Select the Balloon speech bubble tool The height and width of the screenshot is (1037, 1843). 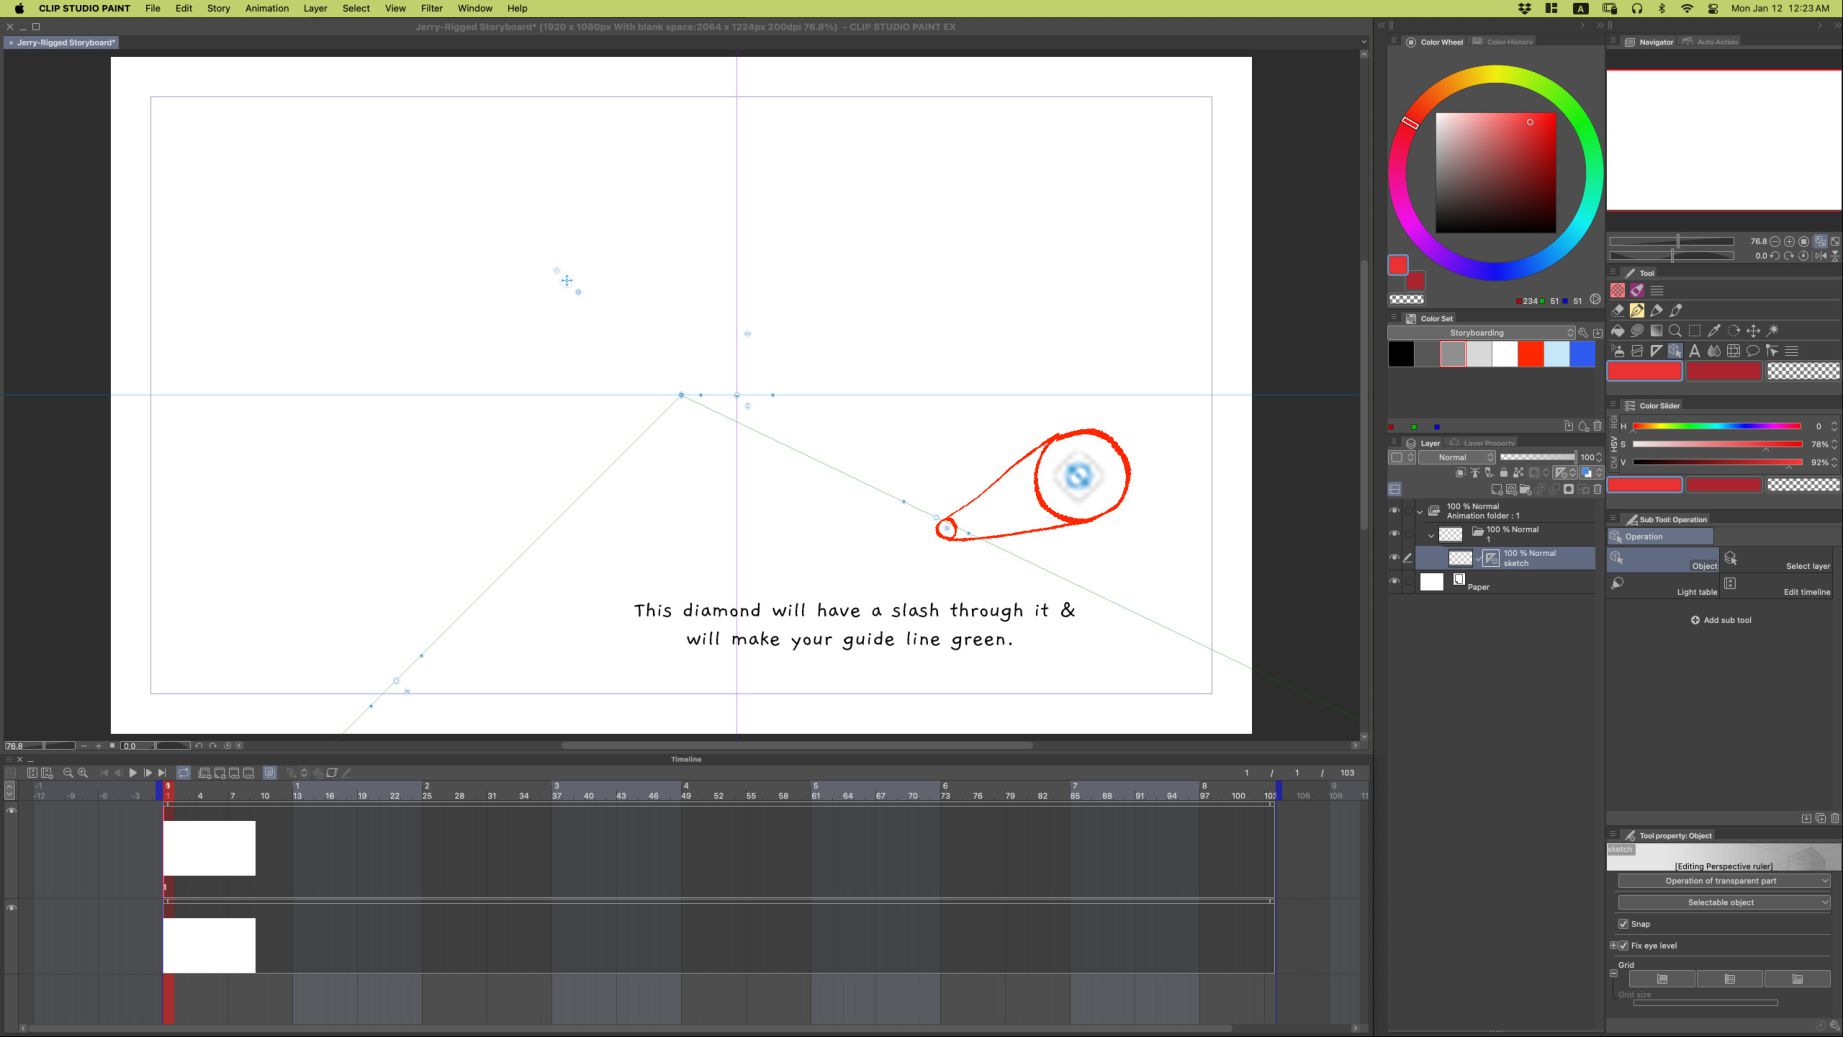pos(1752,351)
